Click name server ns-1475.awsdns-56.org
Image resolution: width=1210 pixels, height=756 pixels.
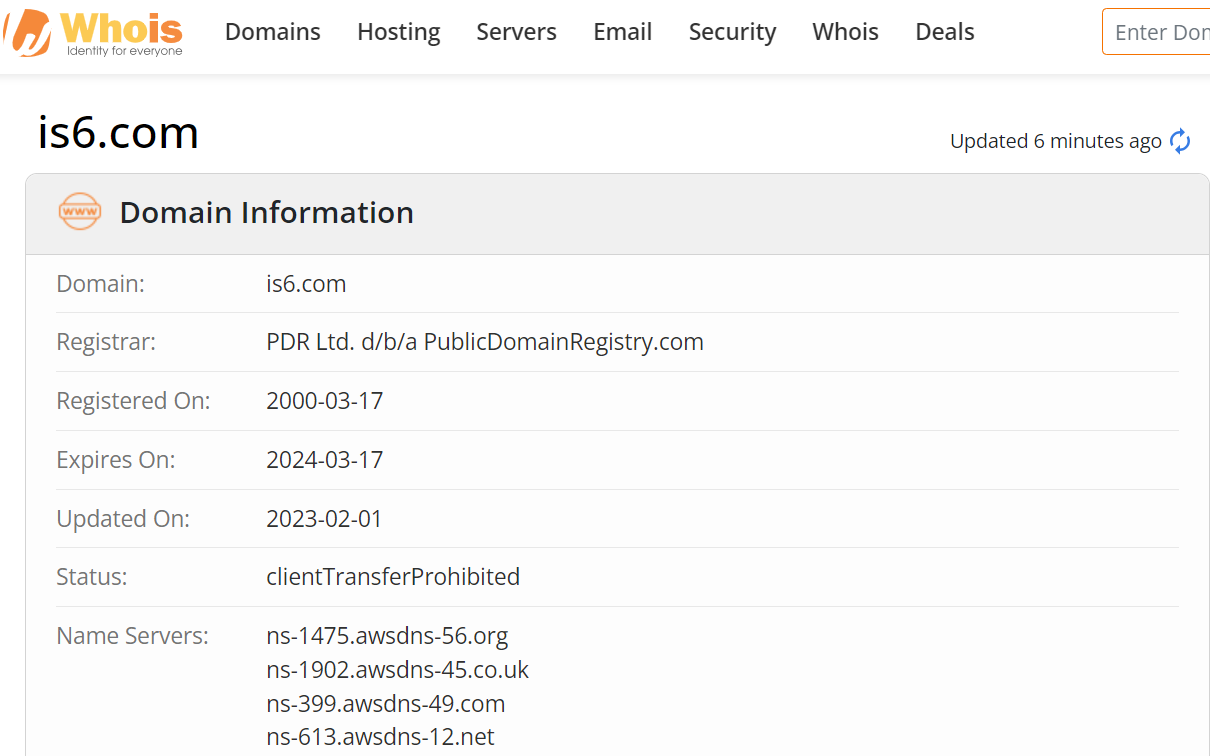point(387,636)
